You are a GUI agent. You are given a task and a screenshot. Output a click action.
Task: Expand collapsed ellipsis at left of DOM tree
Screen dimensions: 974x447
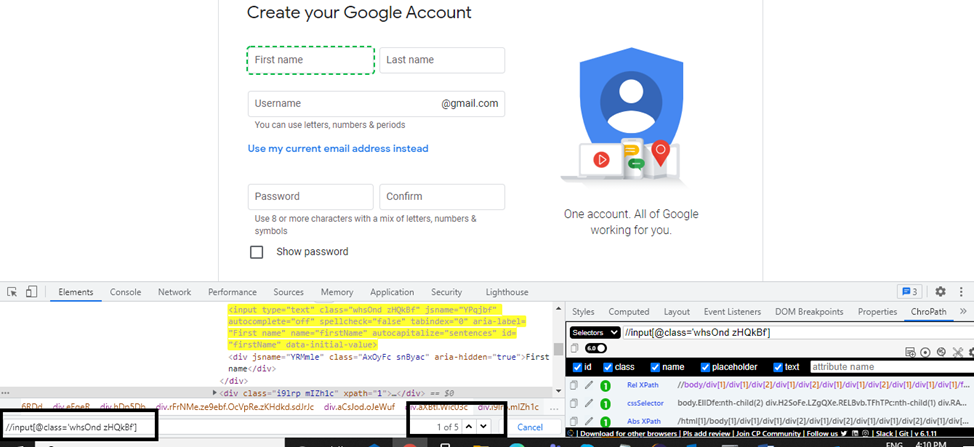5,393
